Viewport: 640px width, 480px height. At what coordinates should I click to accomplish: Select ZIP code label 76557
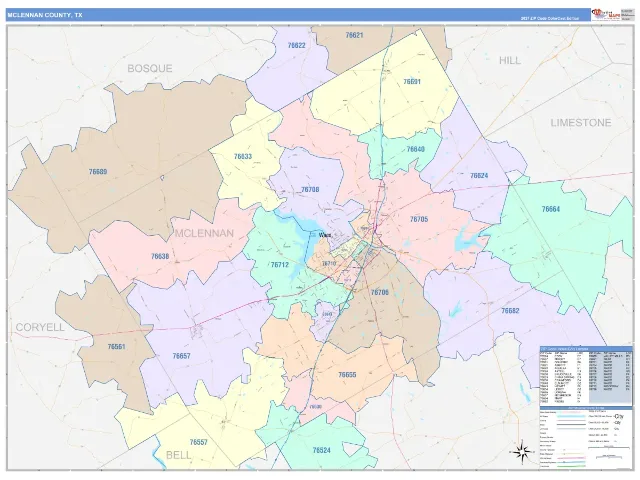tap(199, 442)
